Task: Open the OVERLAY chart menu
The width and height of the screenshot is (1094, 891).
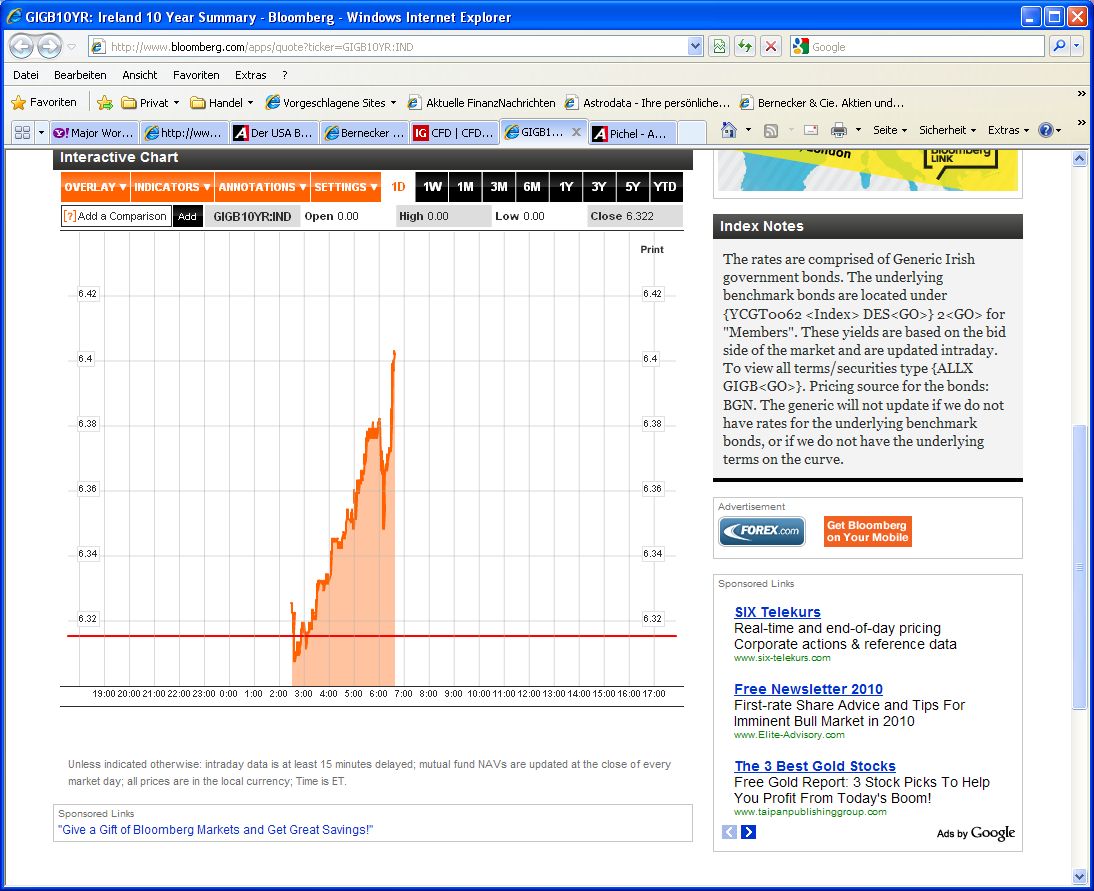Action: tap(95, 187)
